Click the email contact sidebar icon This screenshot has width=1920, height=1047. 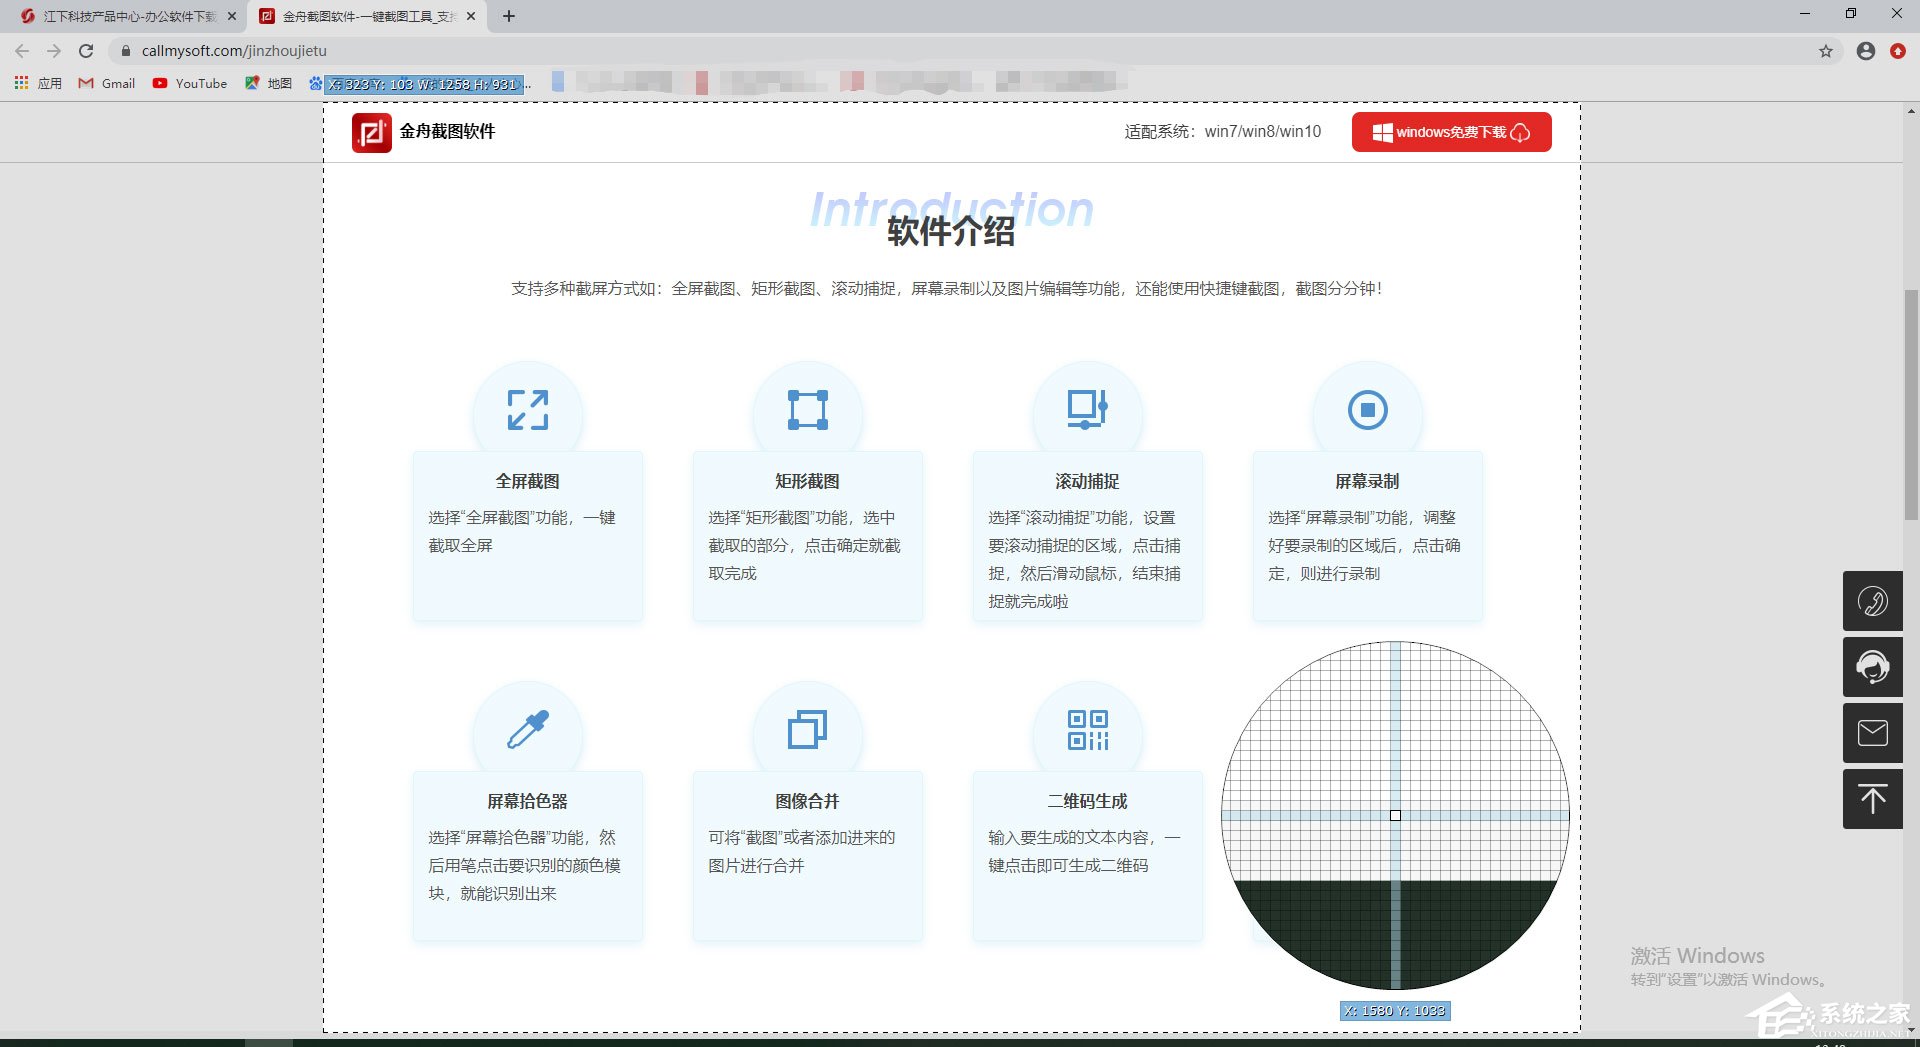tap(1872, 733)
